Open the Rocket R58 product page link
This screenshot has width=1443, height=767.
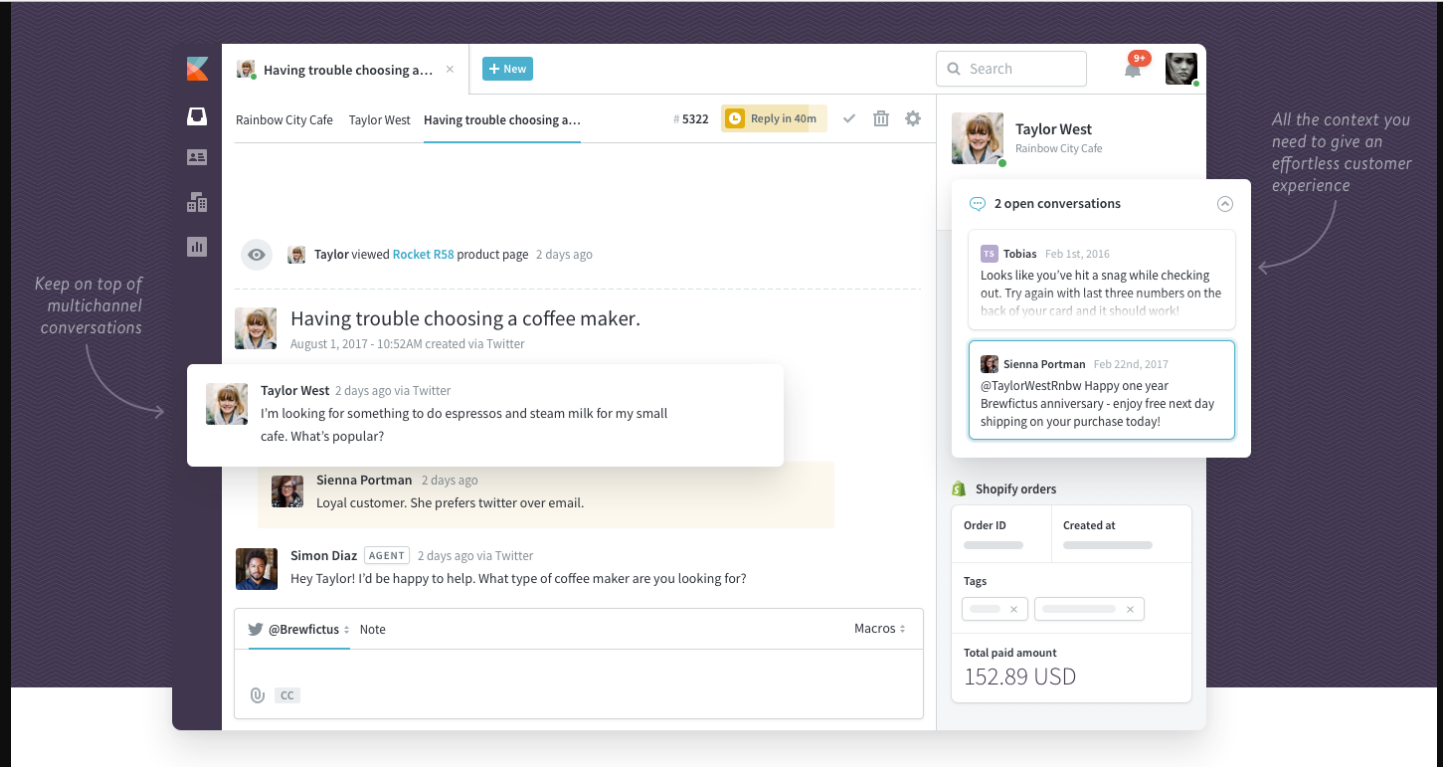(423, 255)
